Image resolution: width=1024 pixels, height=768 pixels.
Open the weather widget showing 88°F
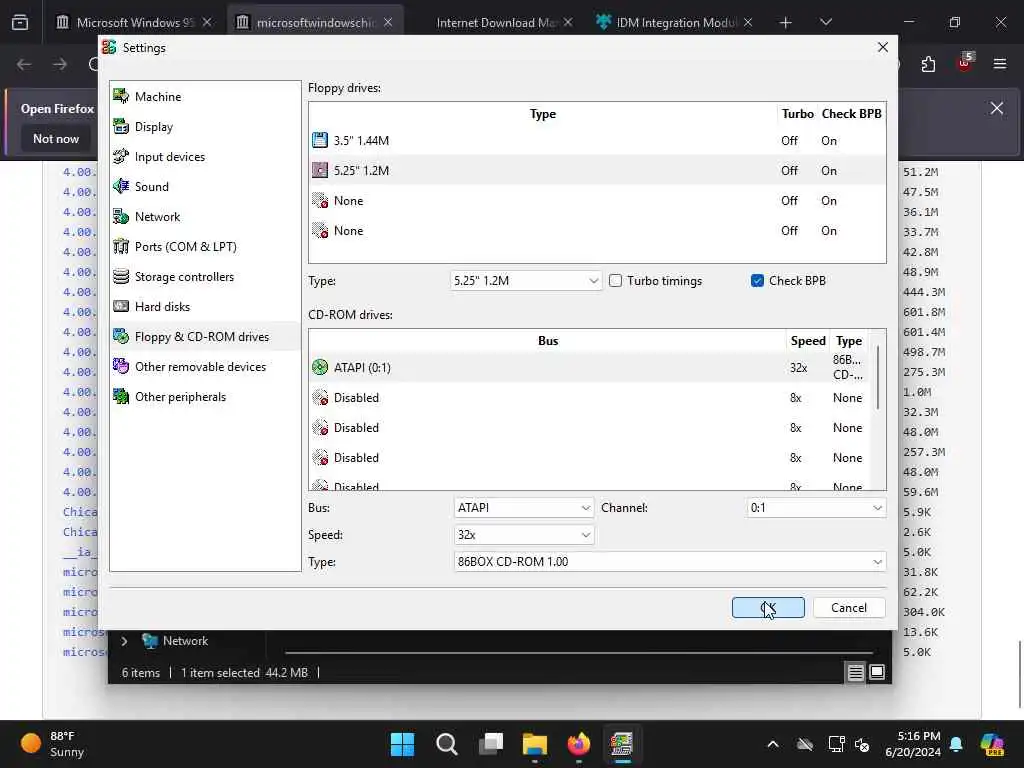[x=52, y=744]
